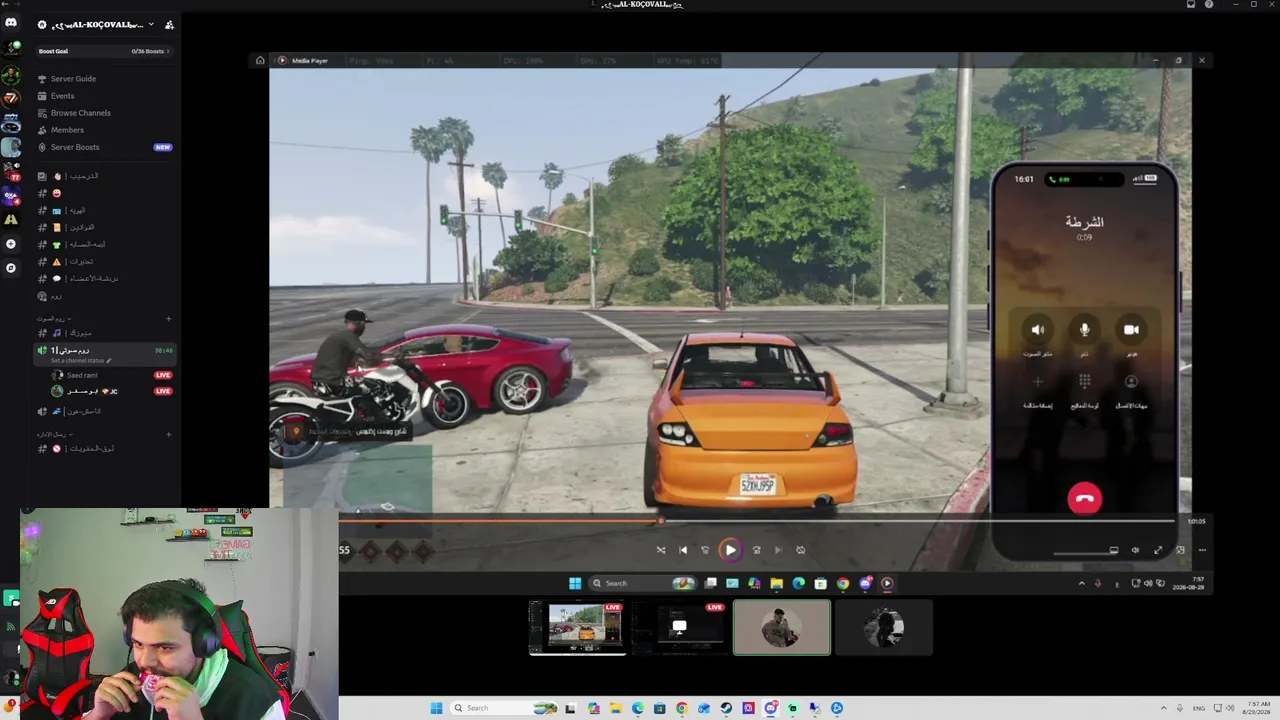Open File Explorer from bottom taskbar
The width and height of the screenshot is (1280, 720).
point(616,708)
